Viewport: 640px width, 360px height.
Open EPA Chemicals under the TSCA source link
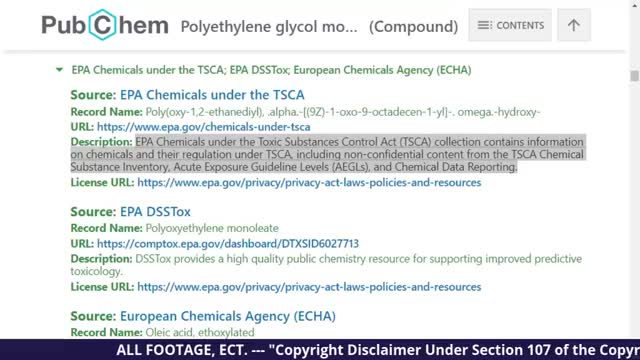coord(212,95)
